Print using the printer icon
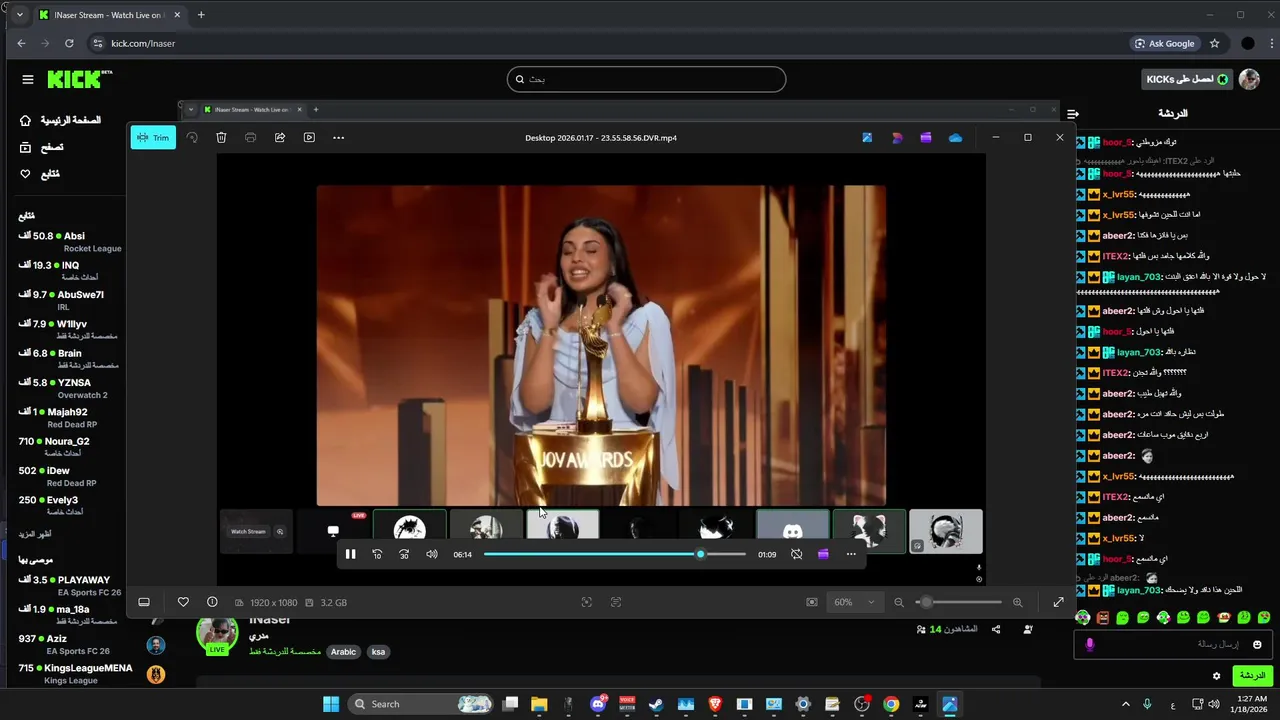The width and height of the screenshot is (1280, 720). (x=250, y=138)
